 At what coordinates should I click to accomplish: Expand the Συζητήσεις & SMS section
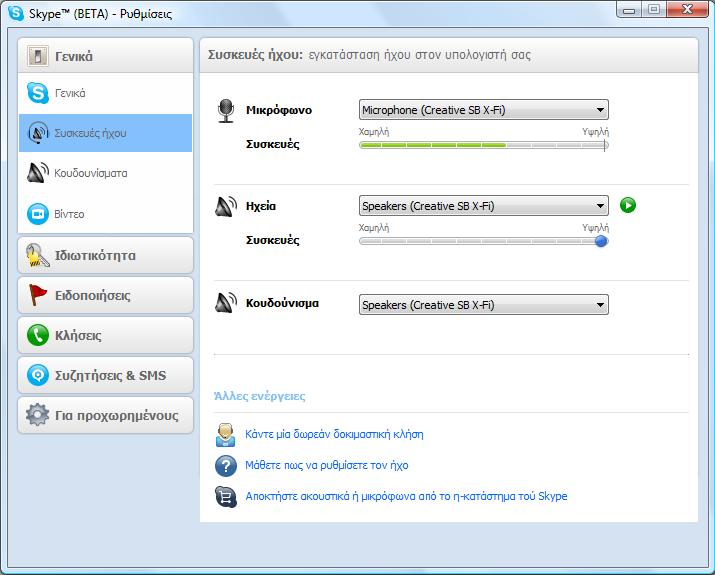[105, 375]
